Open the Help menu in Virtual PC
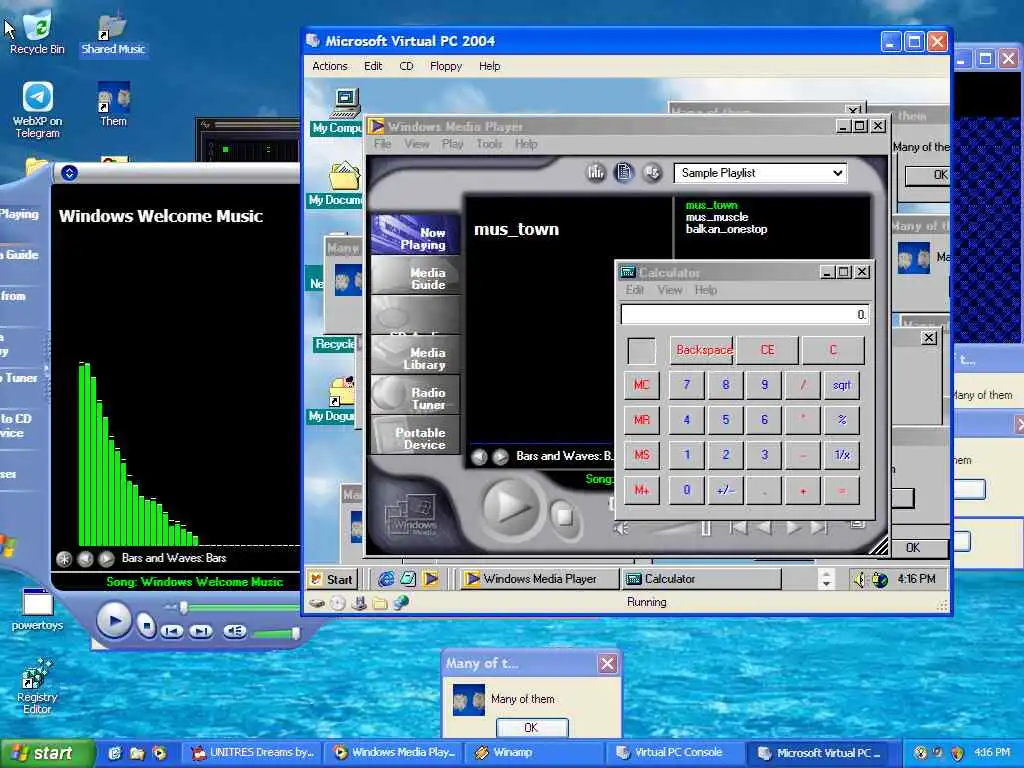The image size is (1024, 768). tap(489, 66)
